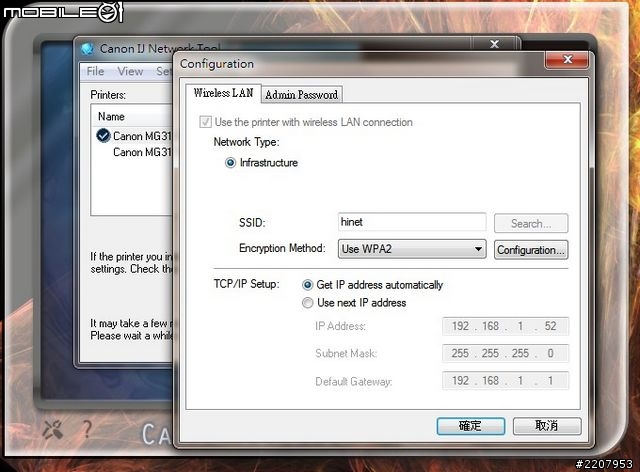Switch to the Wireless LAN tab
This screenshot has height=472, width=640.
[223, 93]
